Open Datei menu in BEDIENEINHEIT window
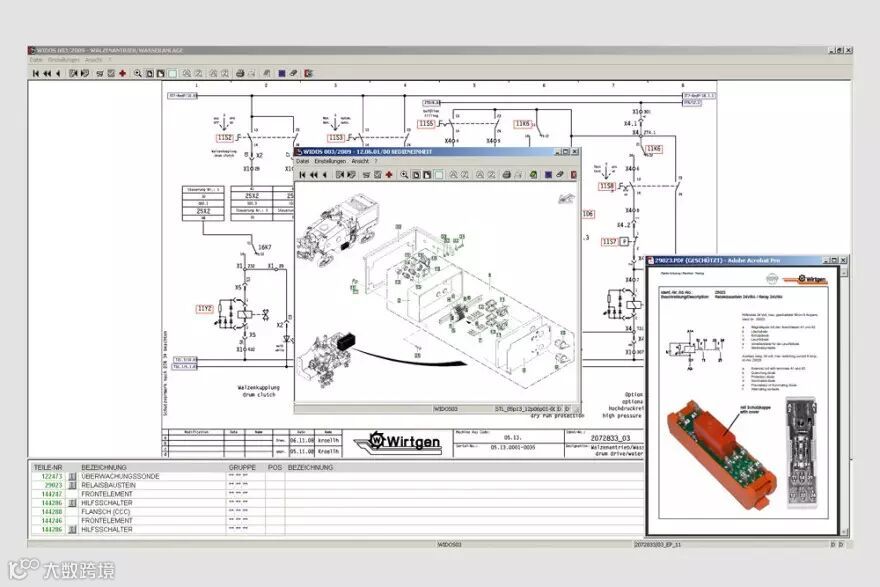Screen dimensions: 880x587 pyautogui.click(x=302, y=161)
